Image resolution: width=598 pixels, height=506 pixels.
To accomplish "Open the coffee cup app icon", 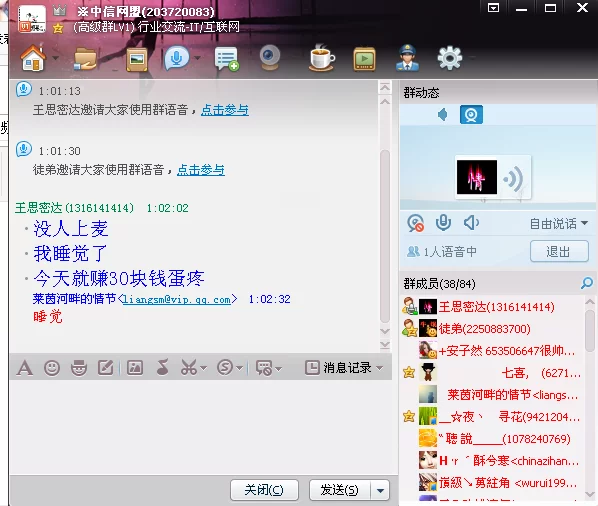I will click(321, 58).
